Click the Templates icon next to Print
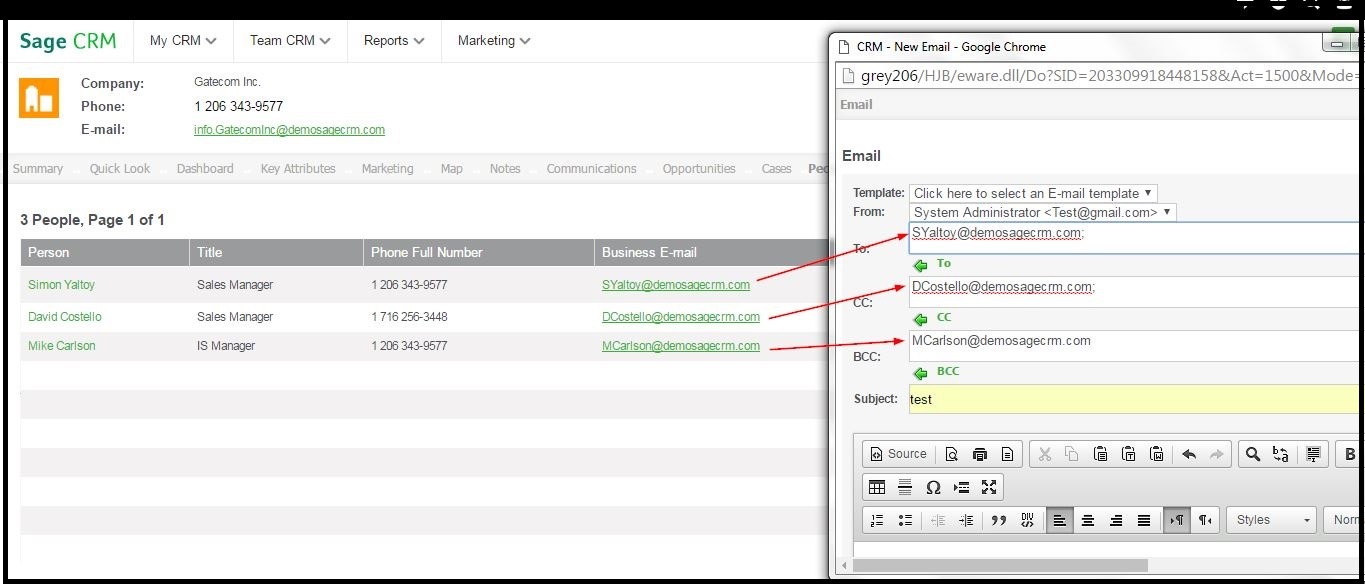The image size is (1365, 584). pyautogui.click(x=1007, y=454)
